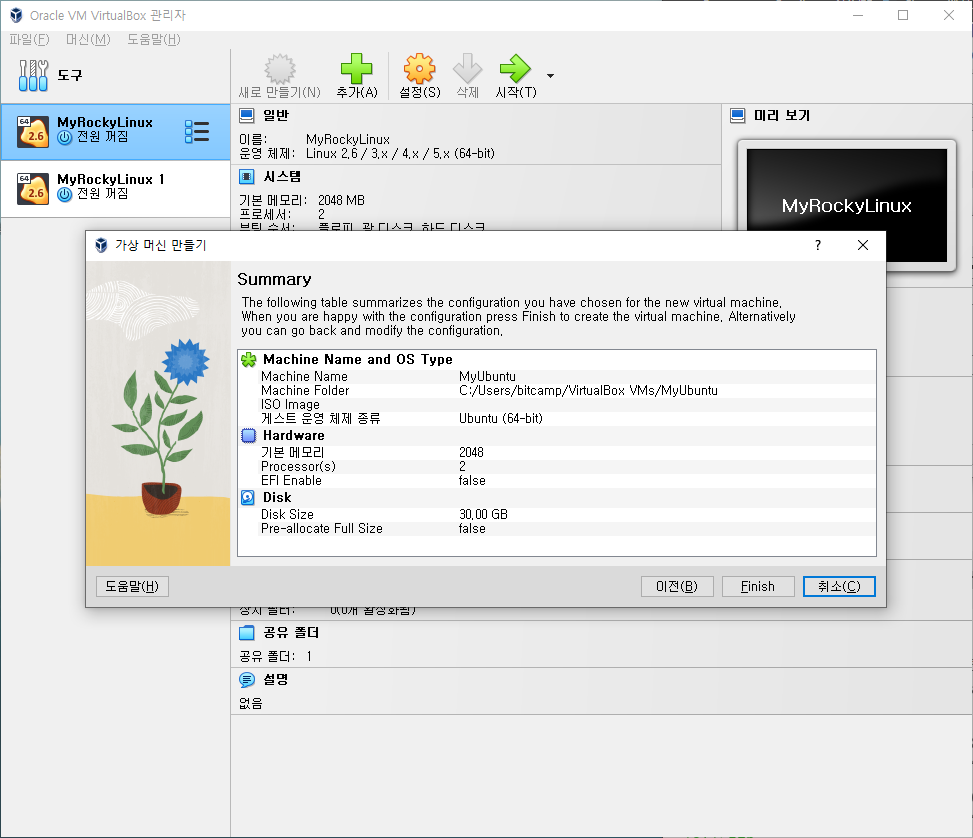Click the Ubuntu (64-bit) OS type value
The width and height of the screenshot is (973, 838).
tap(501, 418)
